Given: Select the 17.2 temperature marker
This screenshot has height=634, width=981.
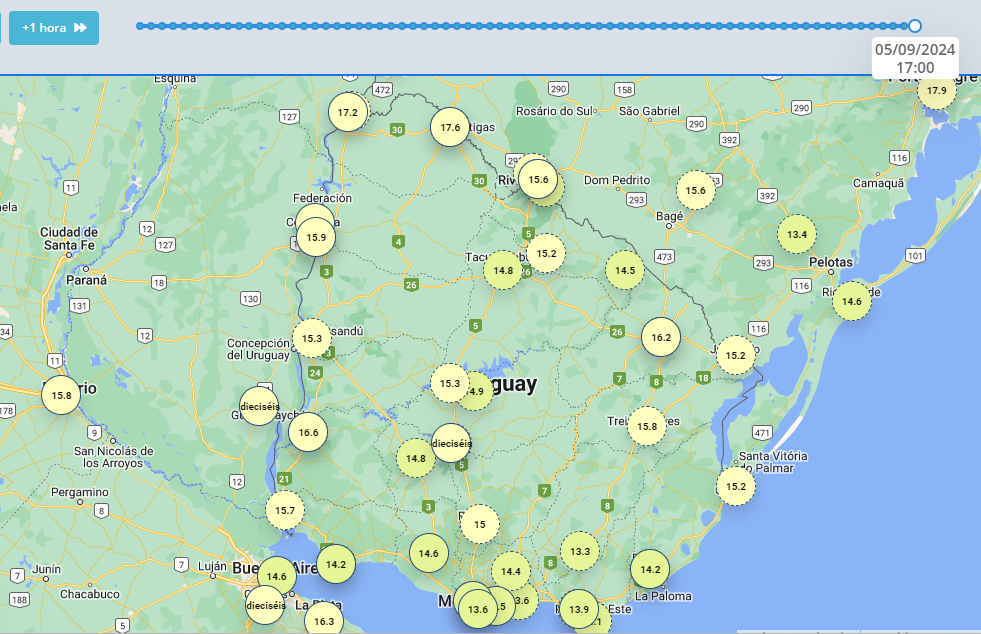Looking at the screenshot, I should coord(348,112).
